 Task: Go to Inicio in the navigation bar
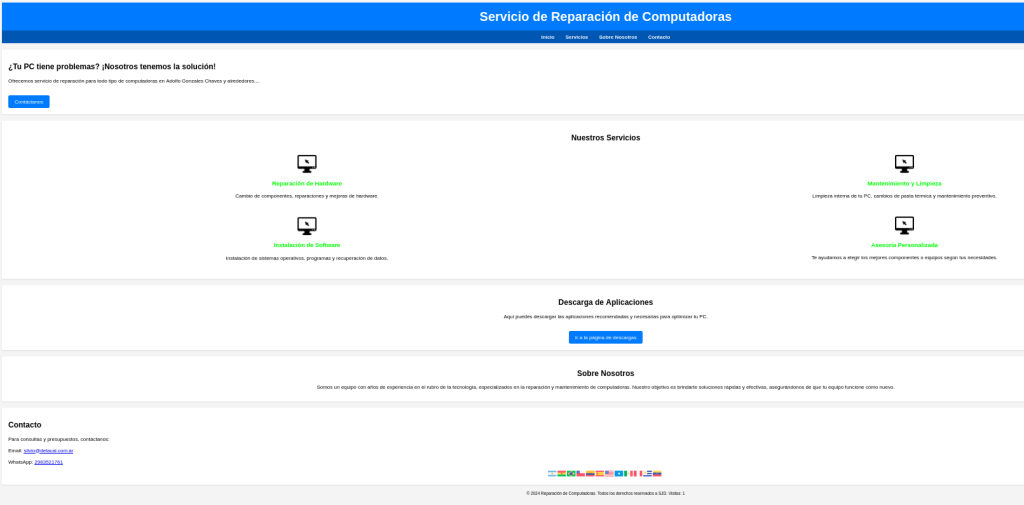tap(547, 37)
